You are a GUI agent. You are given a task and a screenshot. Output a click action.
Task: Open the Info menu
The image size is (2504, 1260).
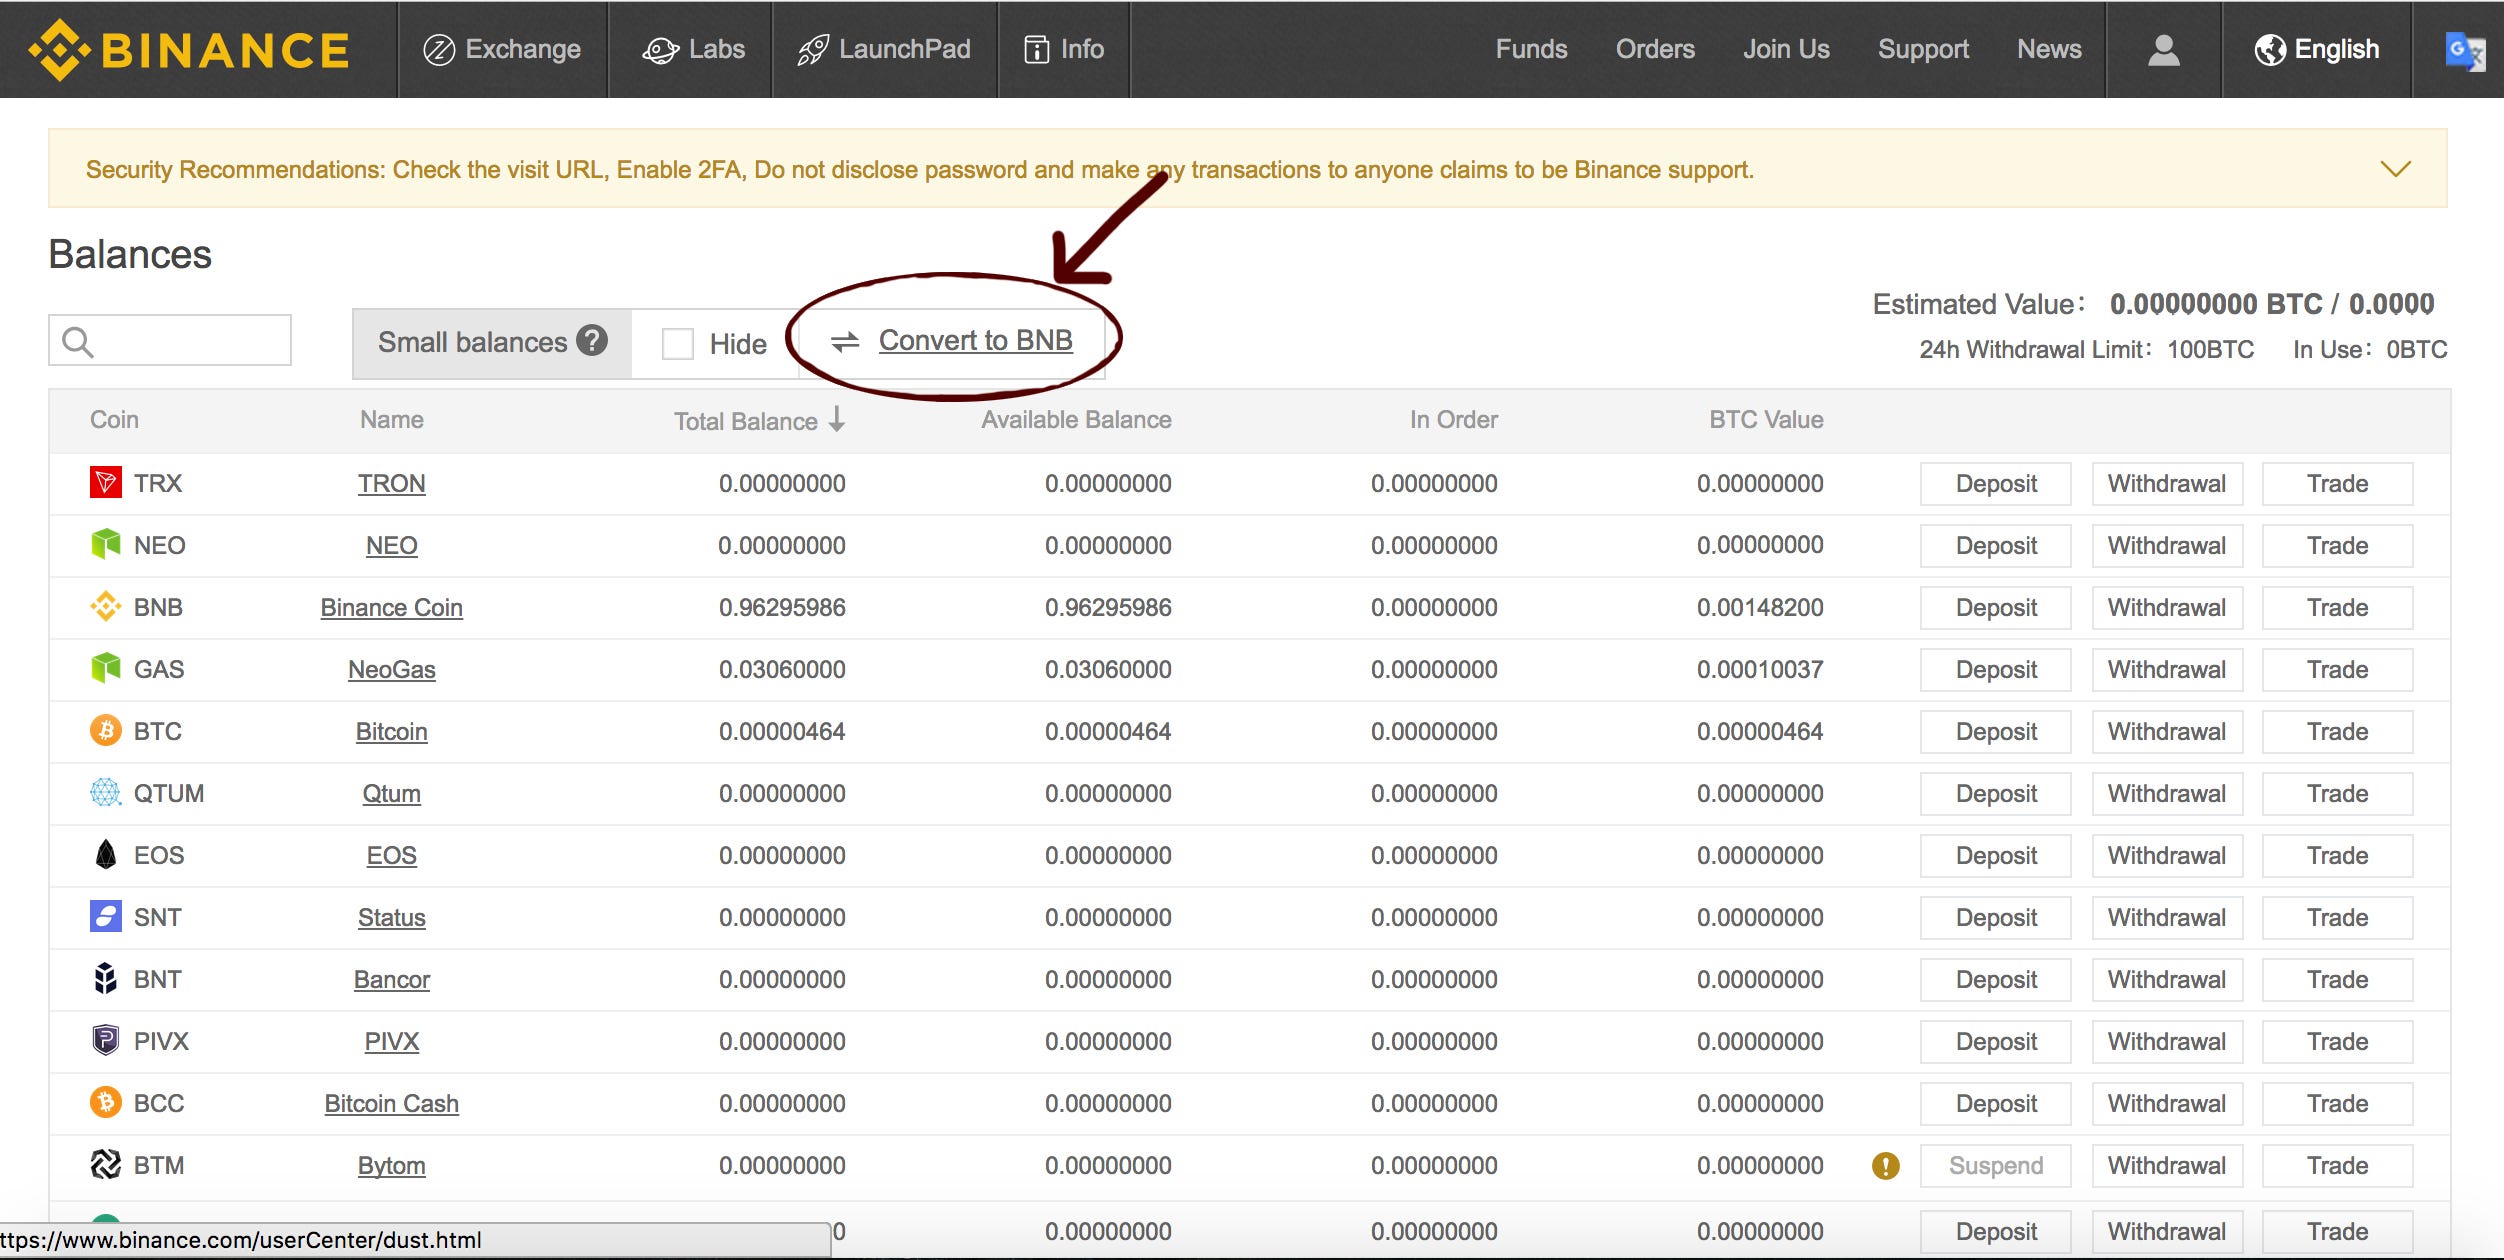pyautogui.click(x=1064, y=49)
